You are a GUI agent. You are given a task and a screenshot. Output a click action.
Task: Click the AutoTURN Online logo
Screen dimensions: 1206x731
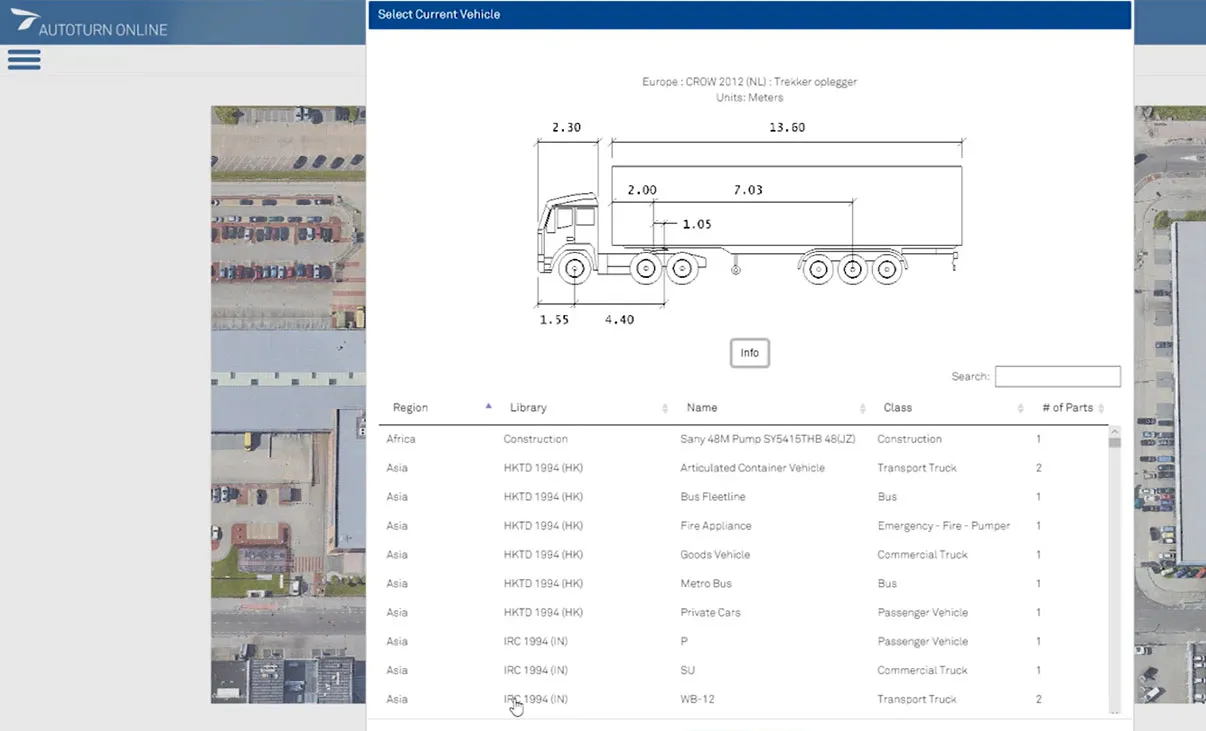(89, 22)
